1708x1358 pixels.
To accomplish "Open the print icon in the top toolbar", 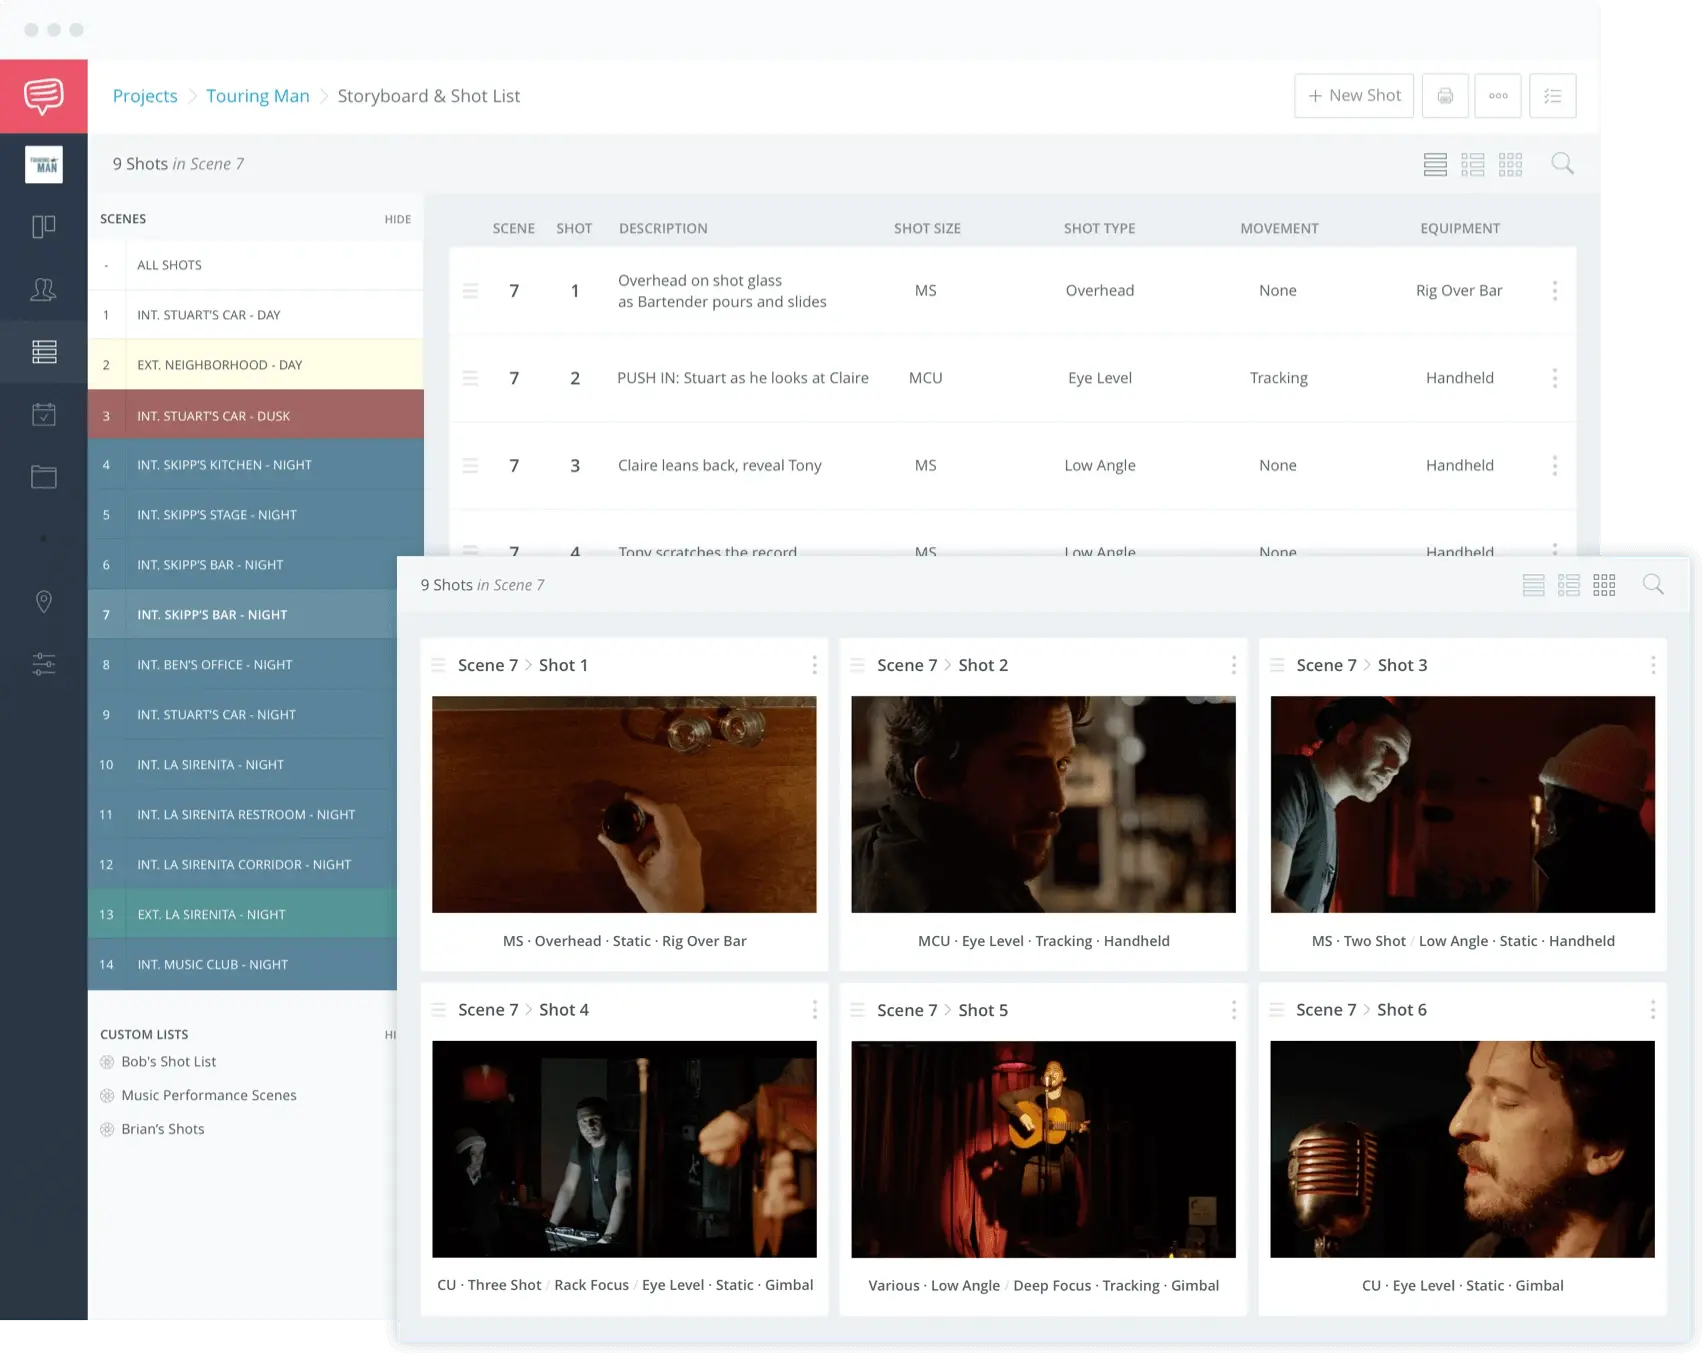I will (1444, 95).
